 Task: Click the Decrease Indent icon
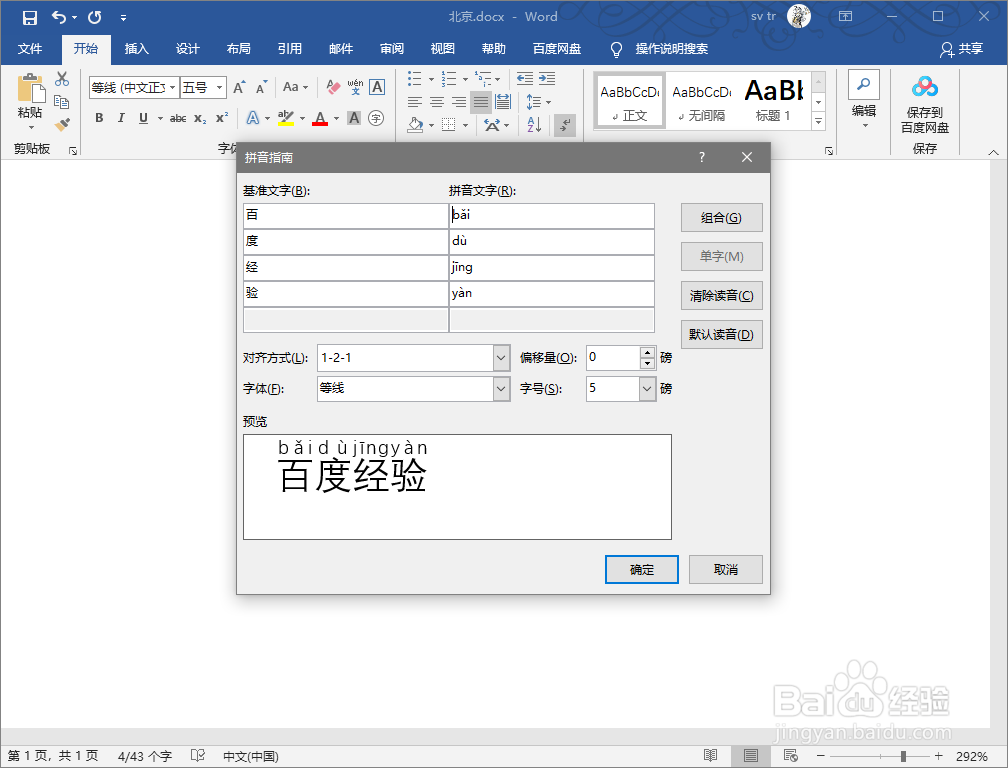tap(525, 78)
